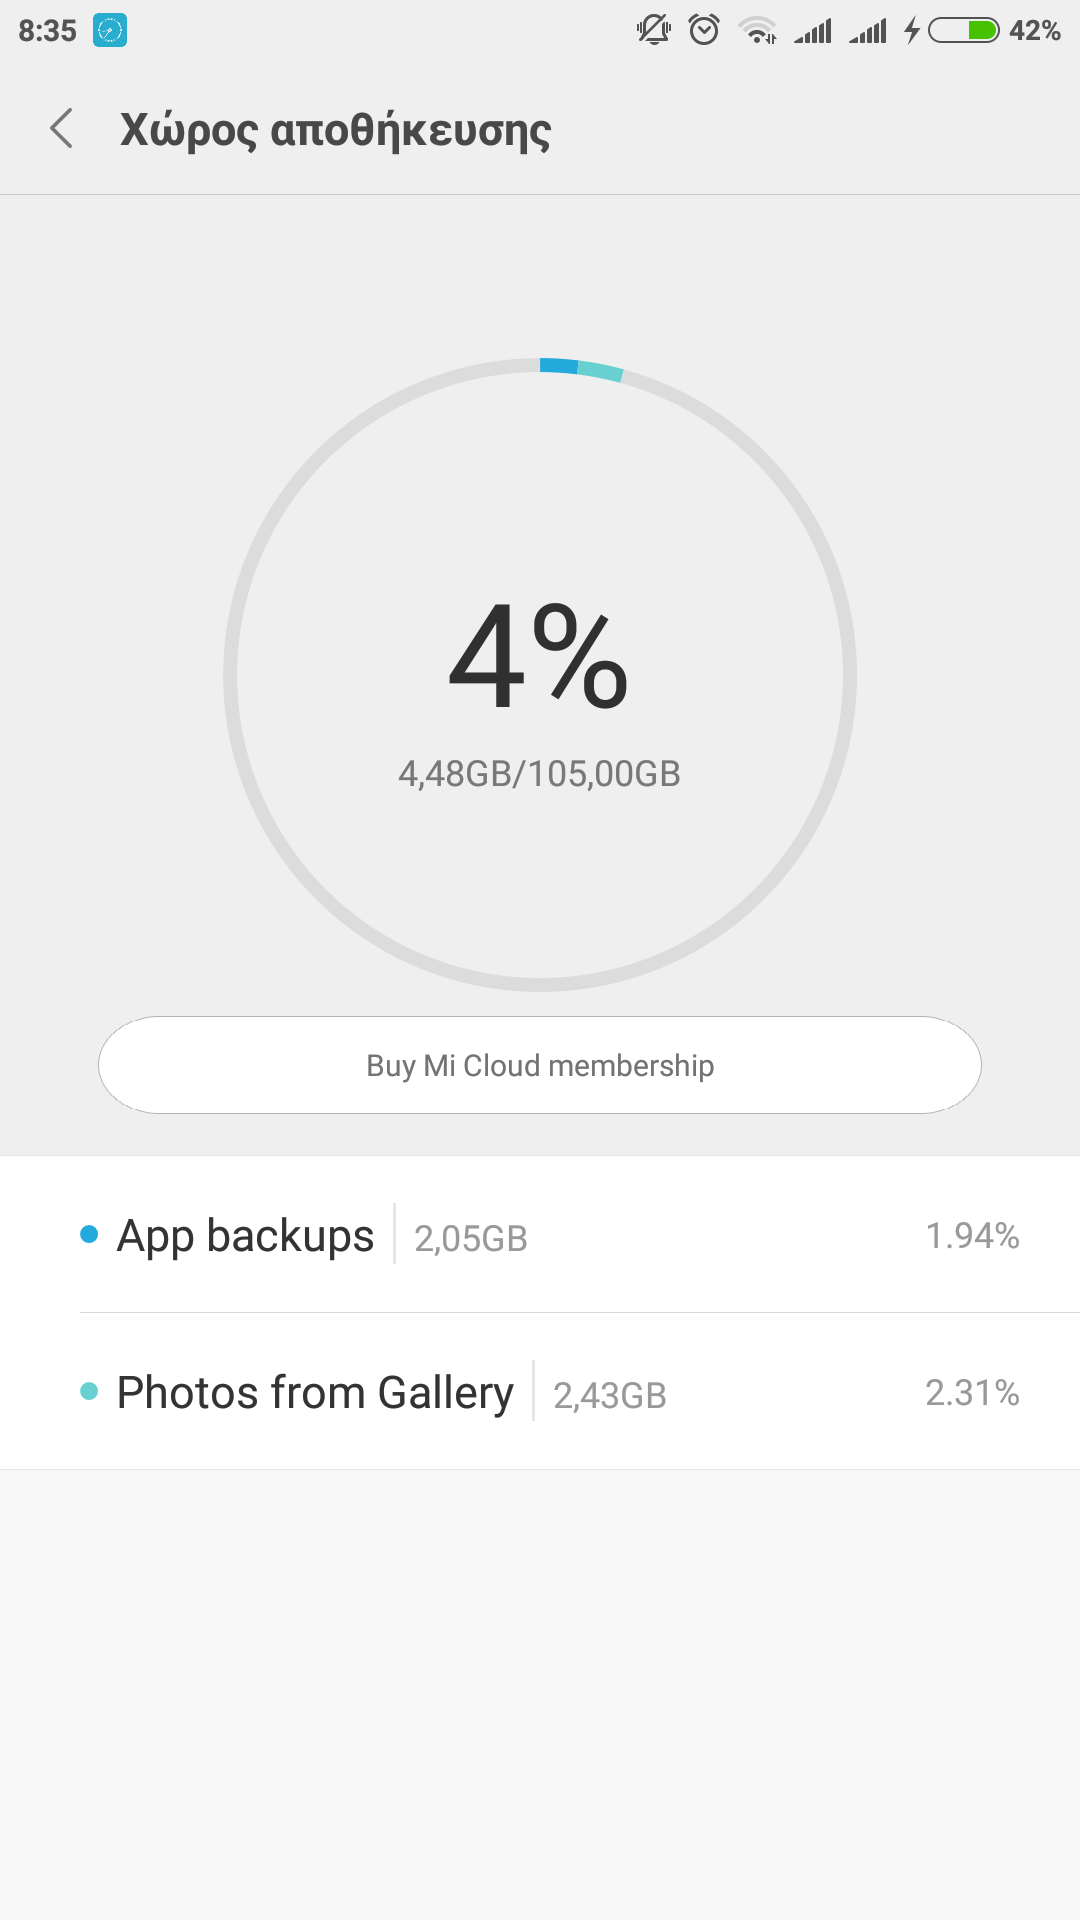Open the App backups entry
1080x1920 pixels.
tap(246, 1236)
